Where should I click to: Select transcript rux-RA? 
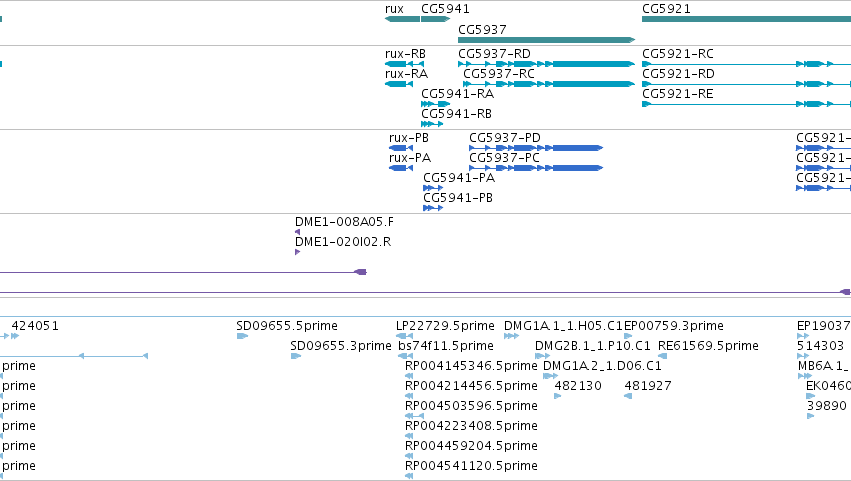coord(406,74)
